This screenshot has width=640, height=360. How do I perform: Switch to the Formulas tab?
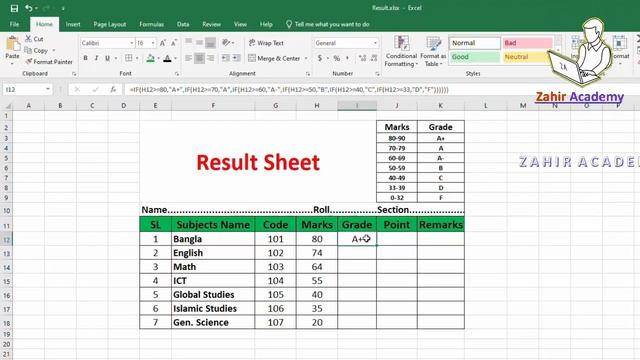pyautogui.click(x=151, y=24)
